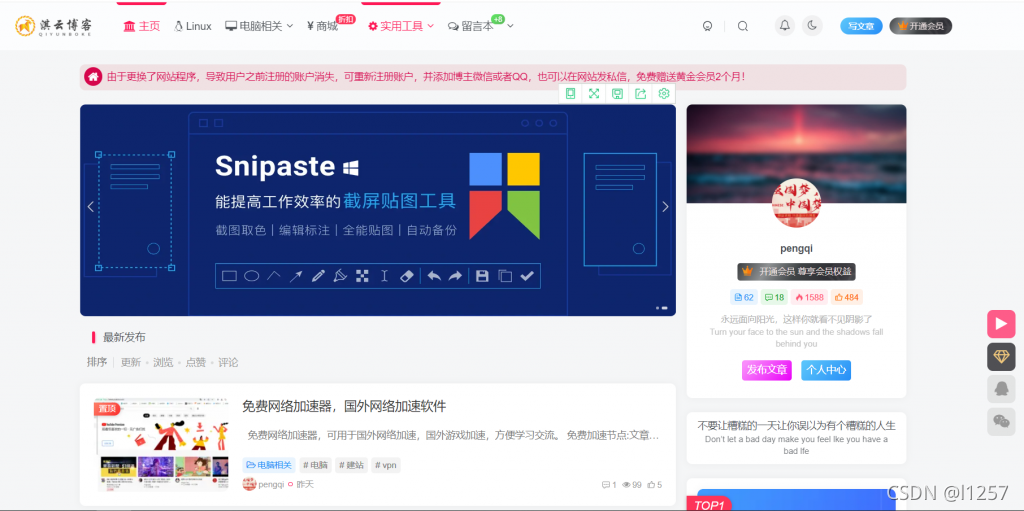Viewport: 1024px width, 511px height.
Task: Click the pengqi username in the profile card
Action: click(796, 248)
